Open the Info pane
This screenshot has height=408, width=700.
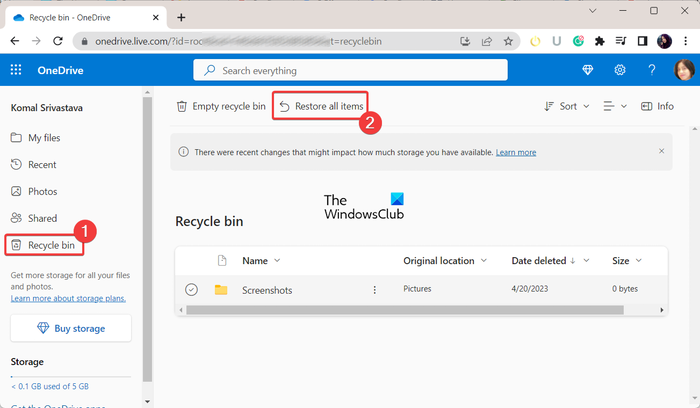[657, 106]
